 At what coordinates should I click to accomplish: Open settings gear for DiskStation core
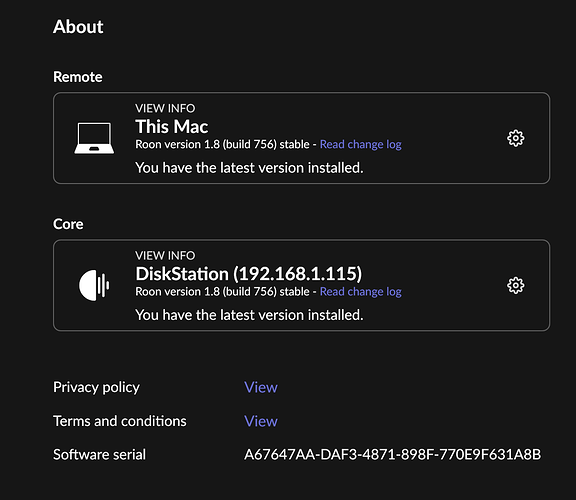[x=515, y=285]
